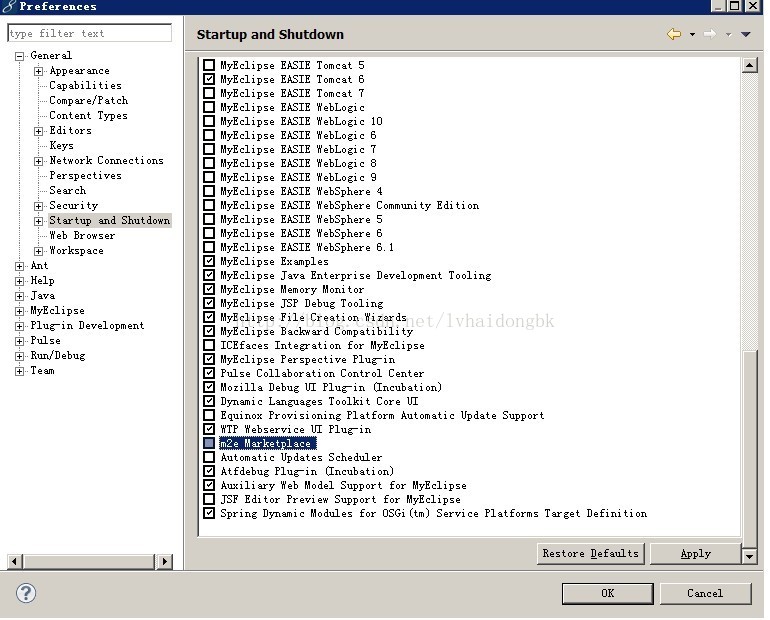Open the back history dropdown arrow
This screenshot has width=770, height=620.
click(692, 34)
